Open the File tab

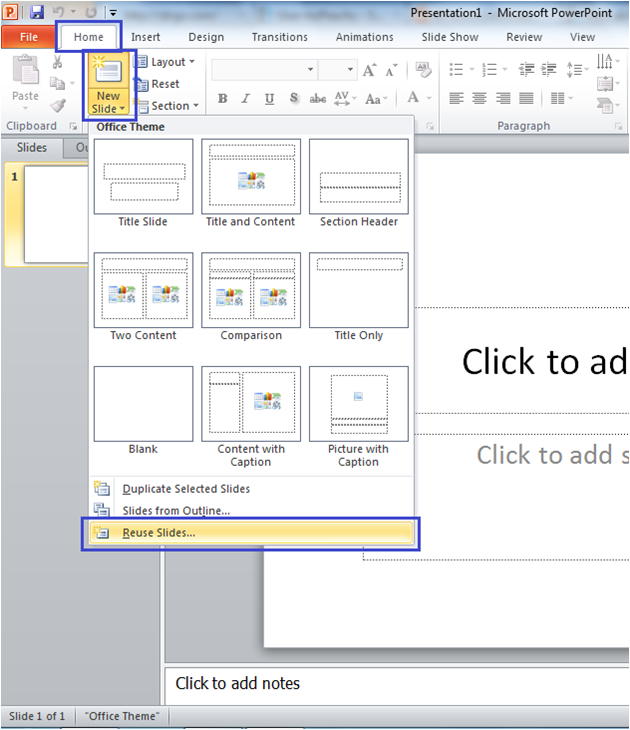pos(28,37)
